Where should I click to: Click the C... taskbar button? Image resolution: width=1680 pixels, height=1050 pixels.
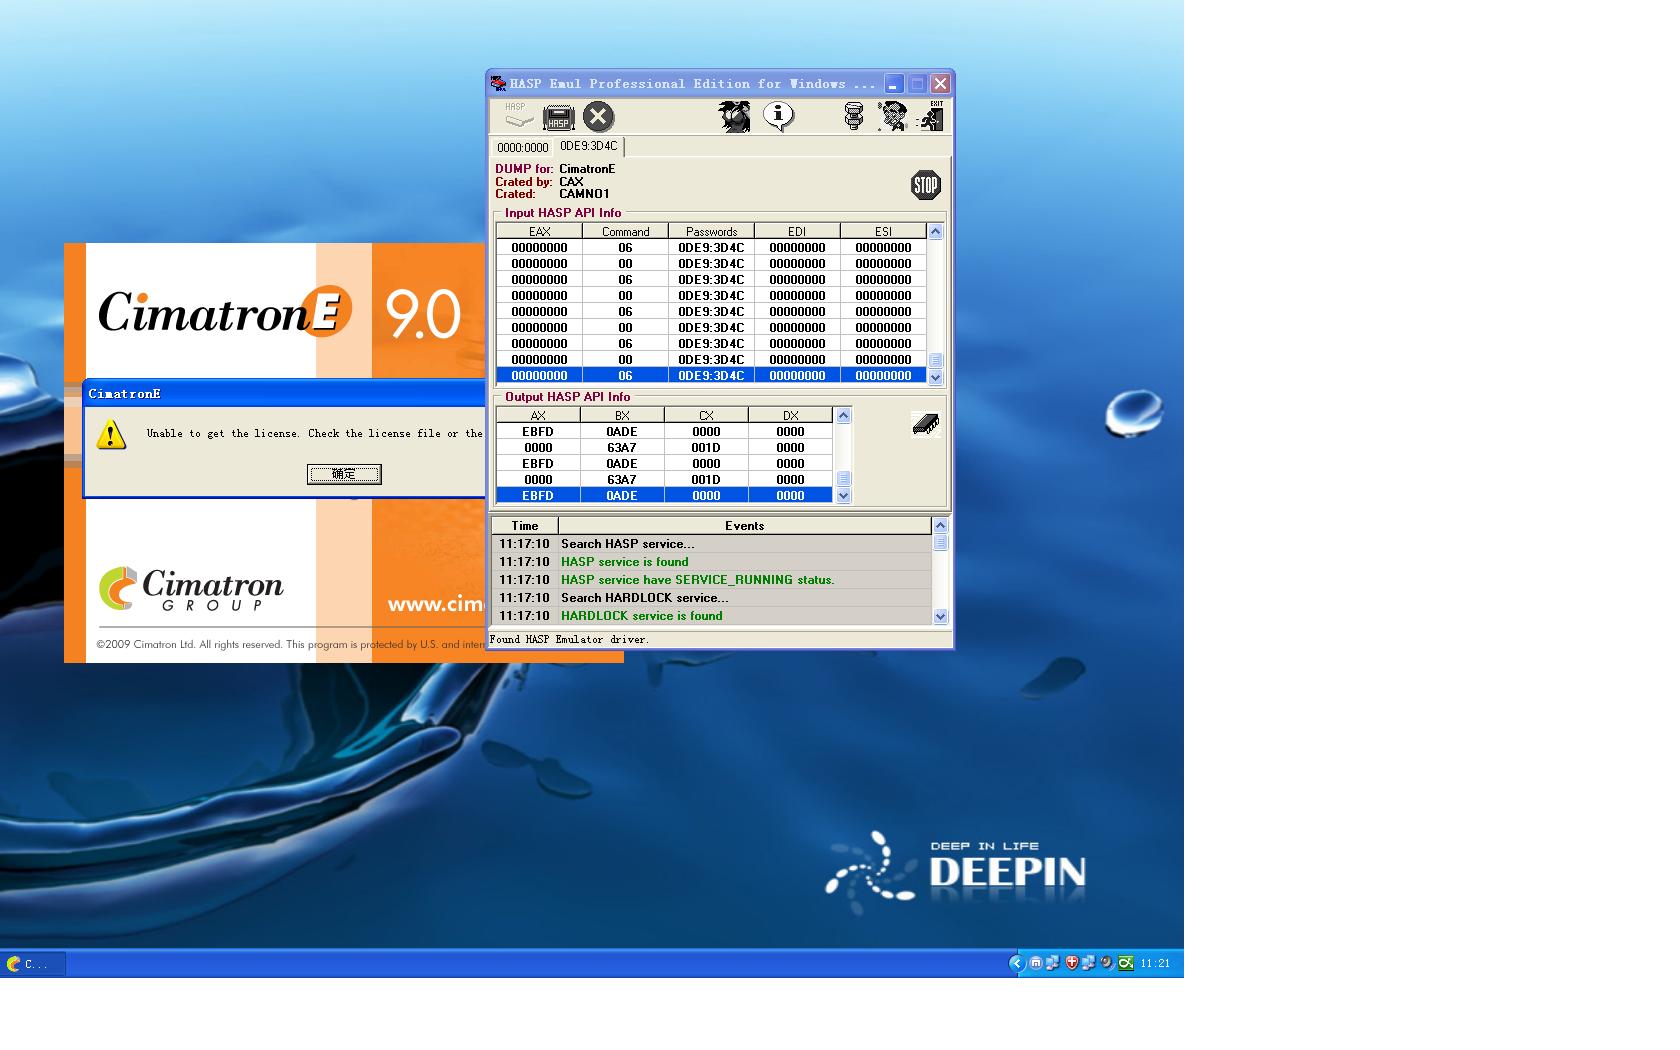pyautogui.click(x=34, y=964)
